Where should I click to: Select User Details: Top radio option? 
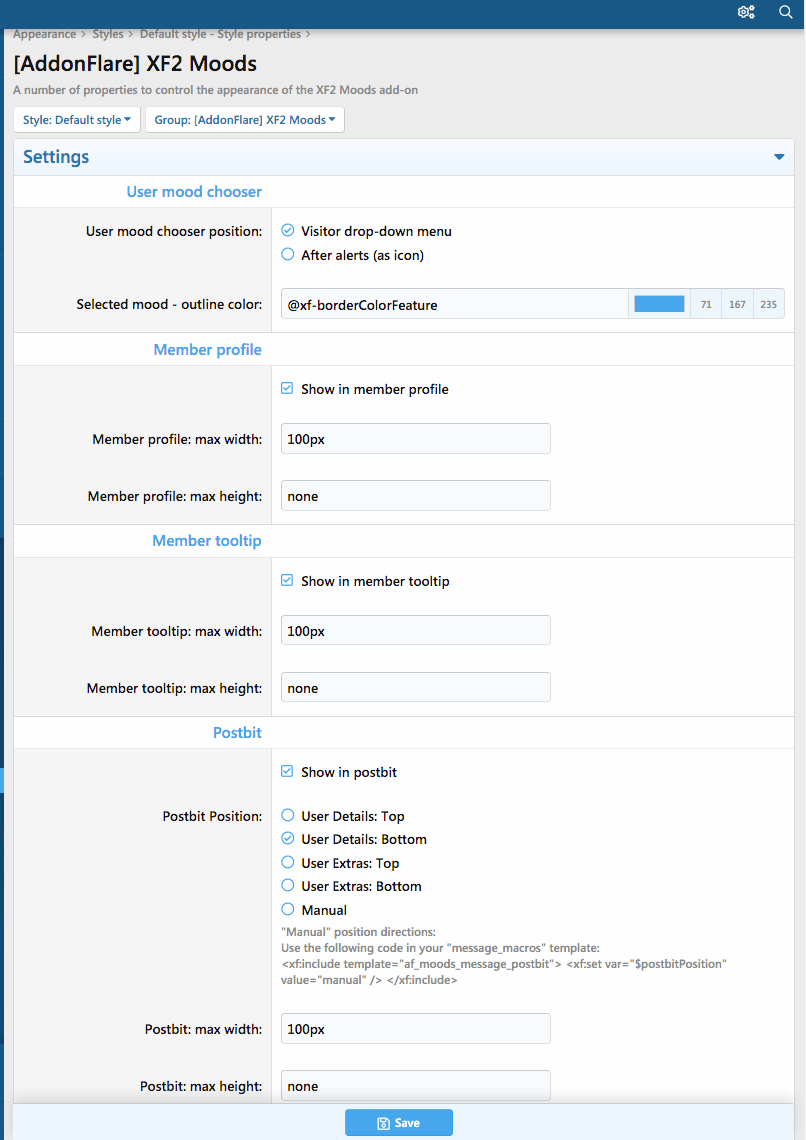pos(288,816)
